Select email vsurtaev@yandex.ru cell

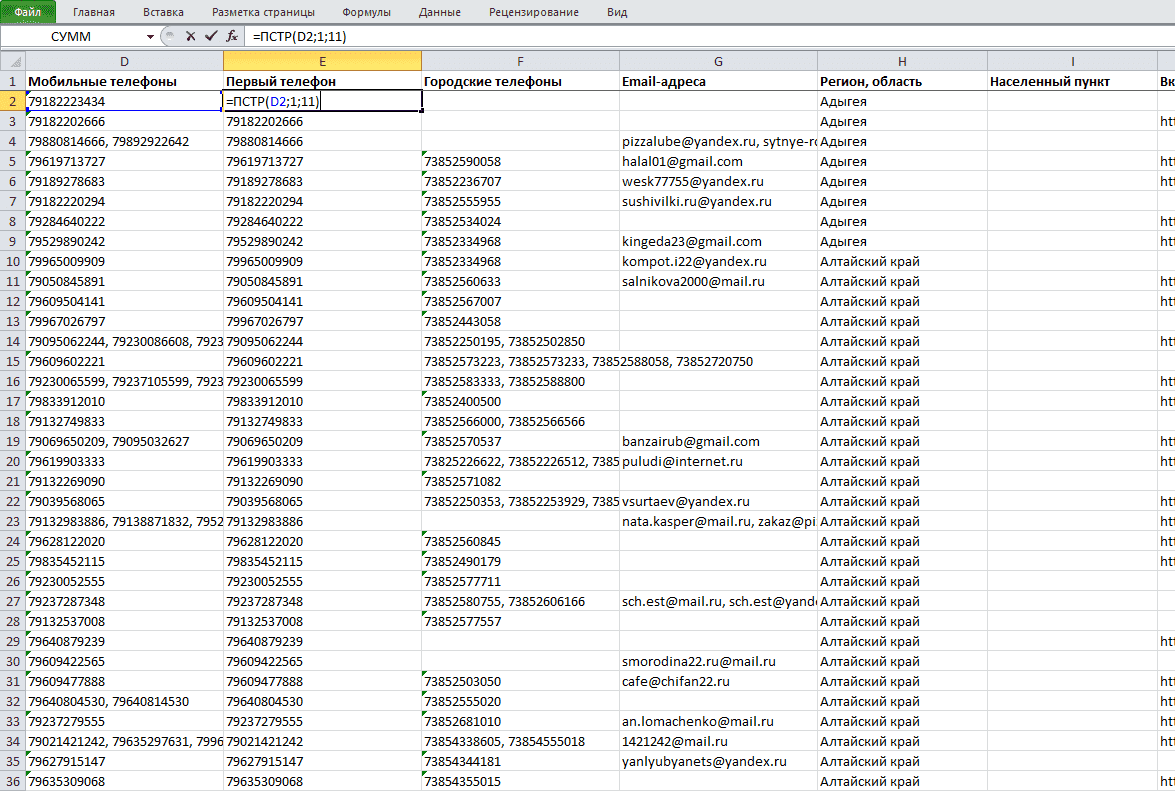click(718, 501)
